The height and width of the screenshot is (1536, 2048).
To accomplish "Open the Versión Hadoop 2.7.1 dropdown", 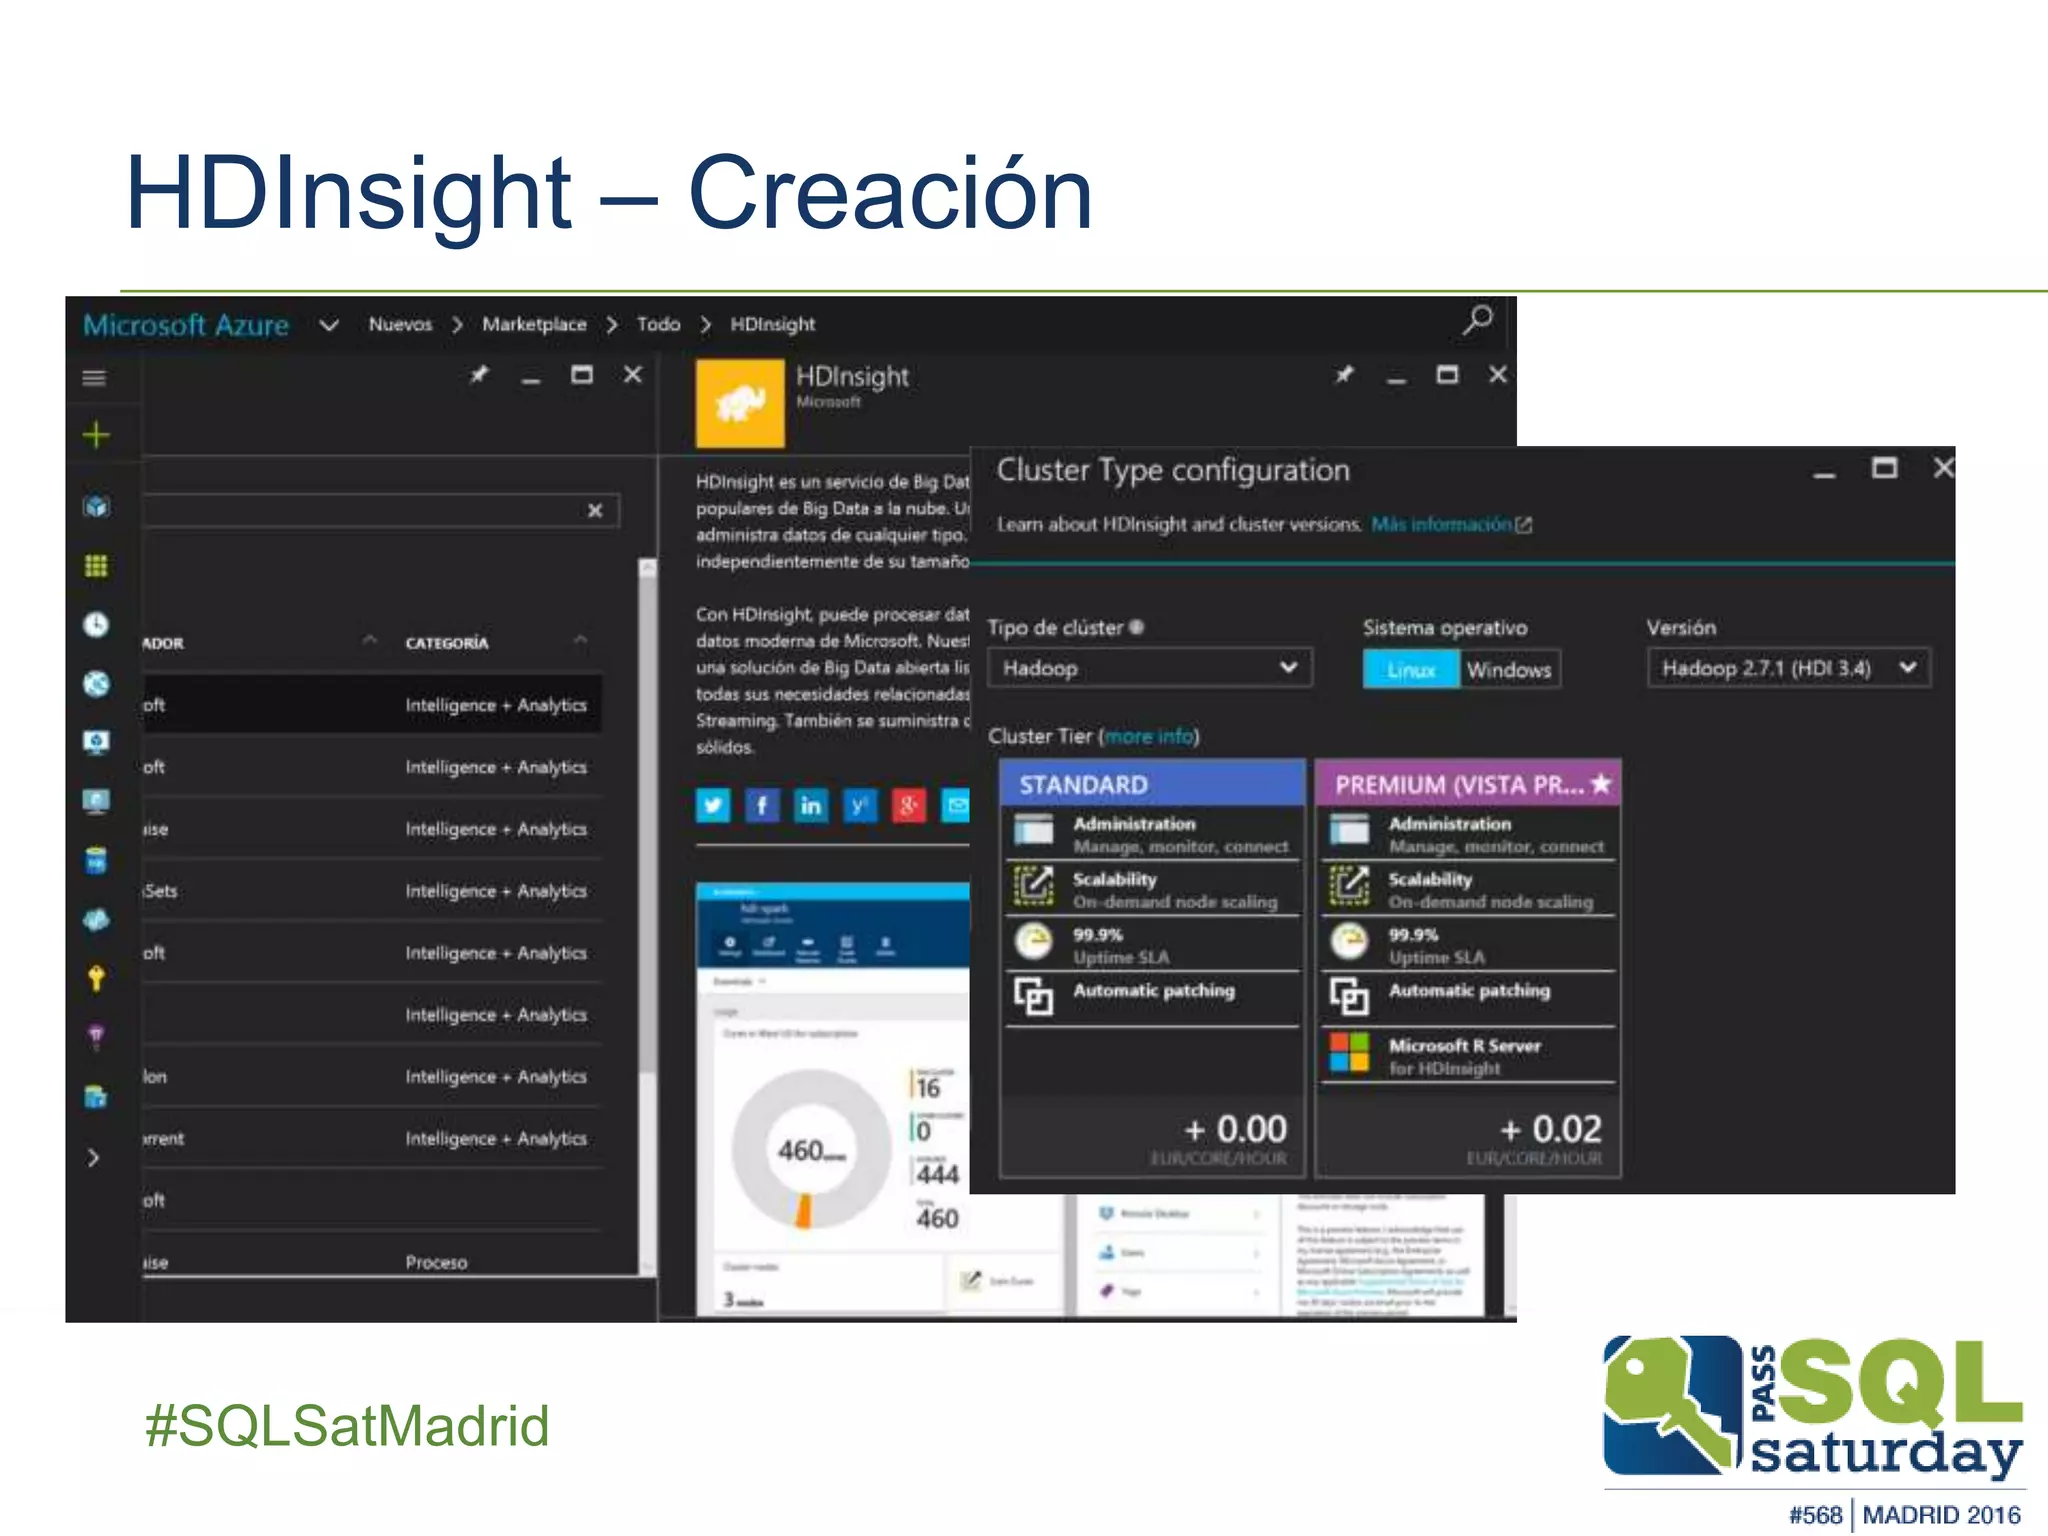I will [1788, 667].
